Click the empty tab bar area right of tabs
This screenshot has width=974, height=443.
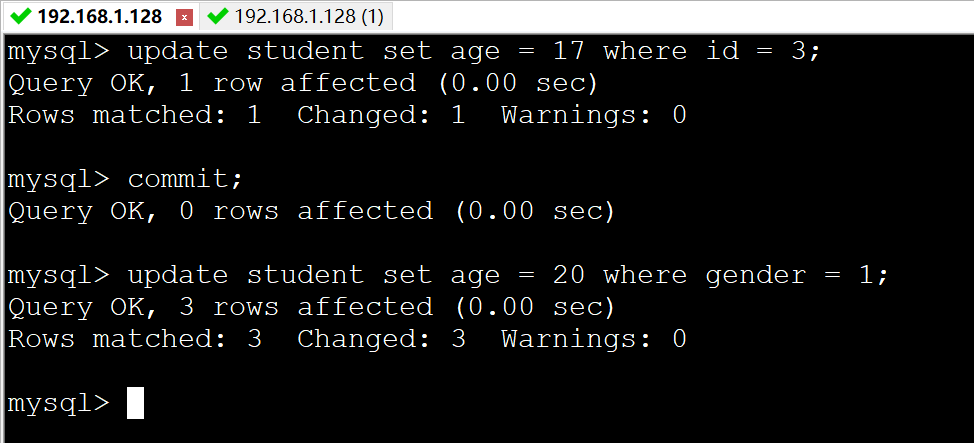680,17
